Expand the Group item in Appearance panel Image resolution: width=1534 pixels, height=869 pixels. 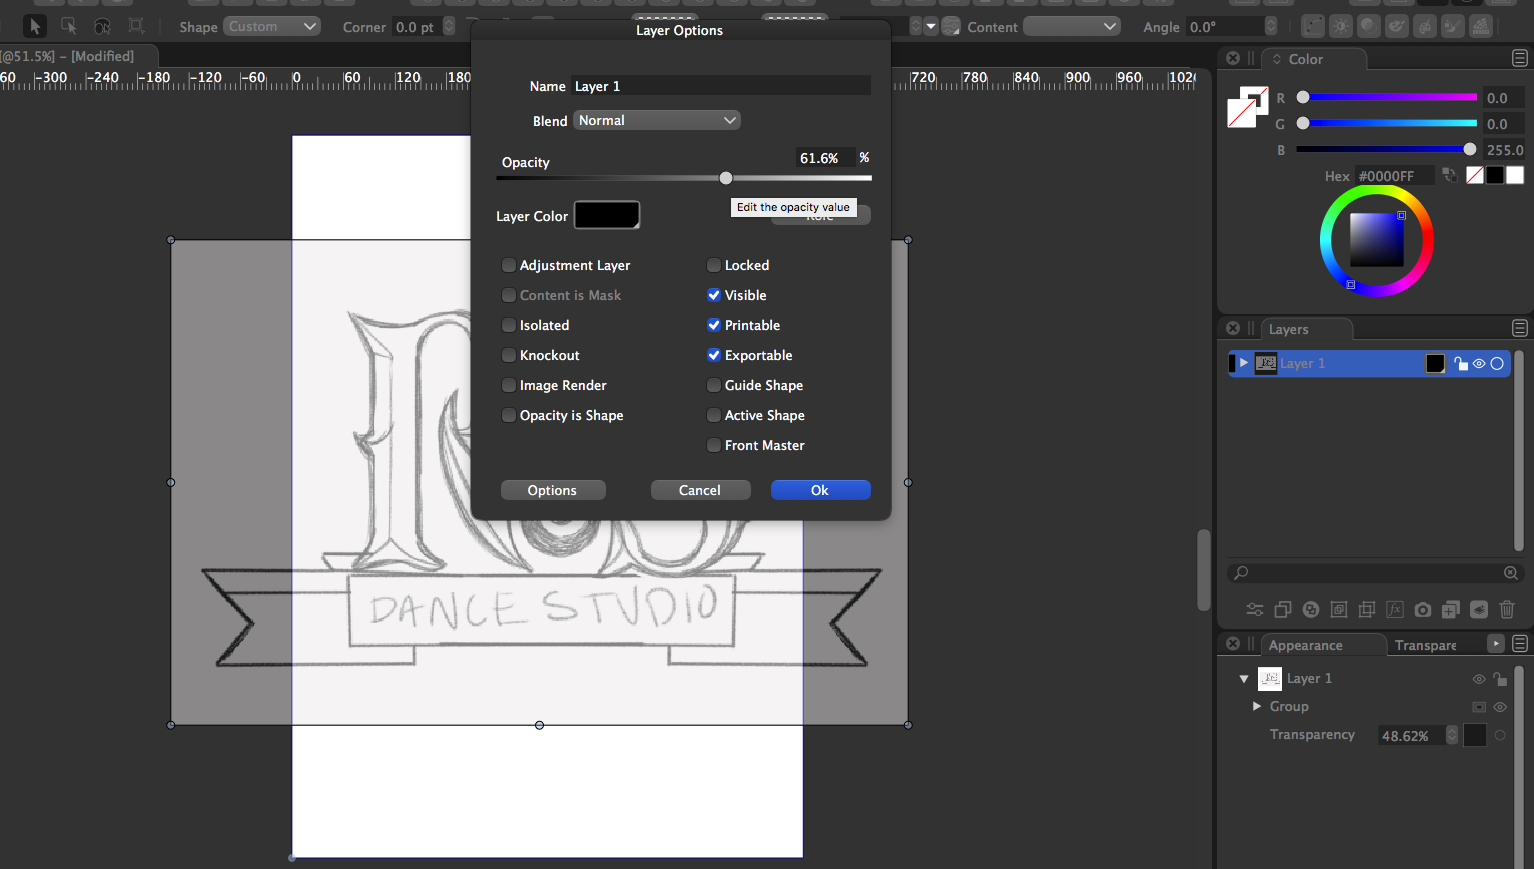point(1257,706)
